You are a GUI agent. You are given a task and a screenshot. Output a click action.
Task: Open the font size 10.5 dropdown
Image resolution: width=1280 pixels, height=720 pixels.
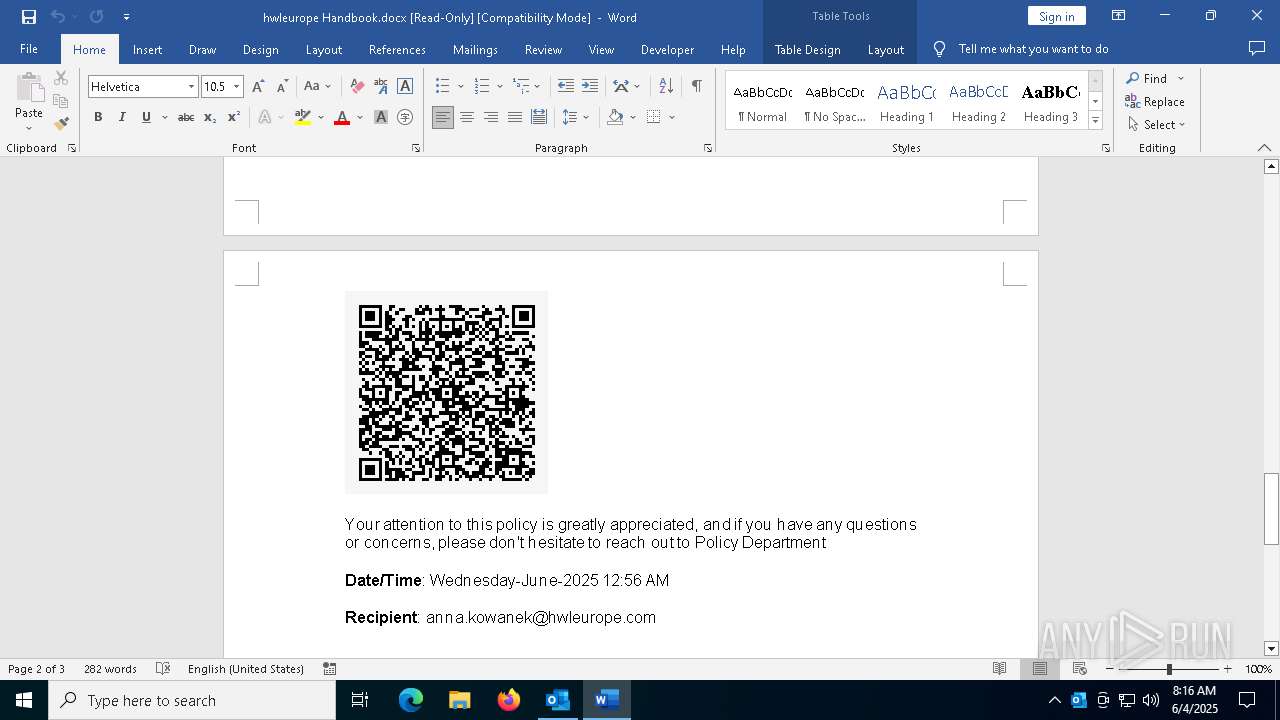[237, 87]
